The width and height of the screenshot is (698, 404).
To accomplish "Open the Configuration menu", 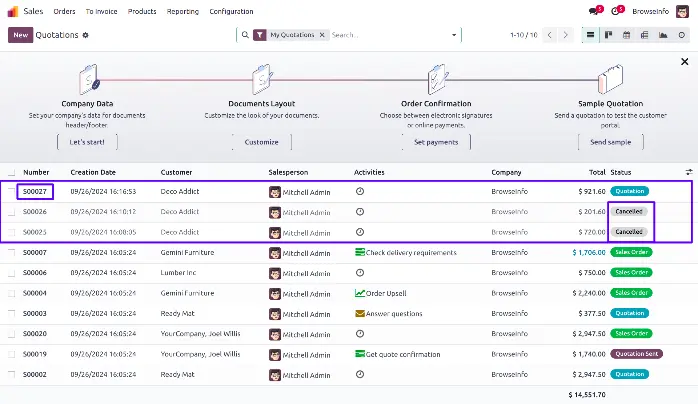I will coord(231,11).
